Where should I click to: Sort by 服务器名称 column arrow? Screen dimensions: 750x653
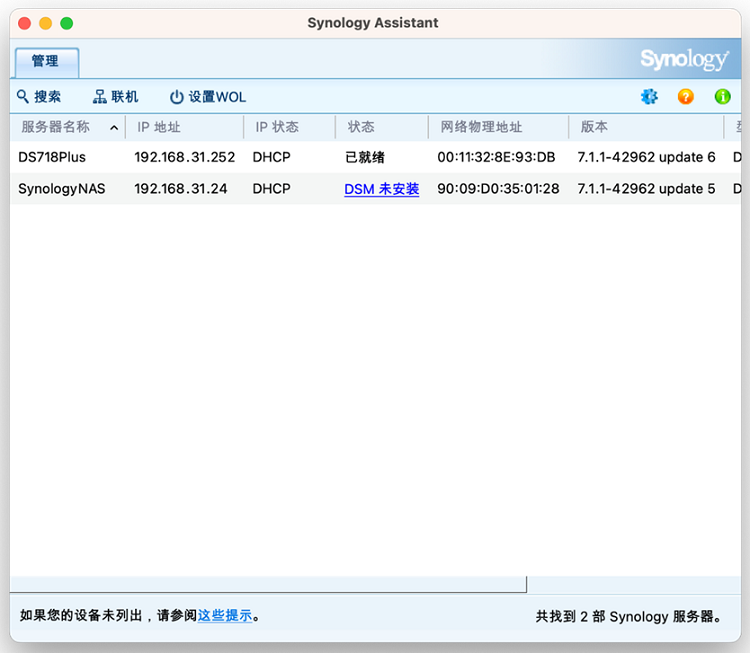[114, 128]
